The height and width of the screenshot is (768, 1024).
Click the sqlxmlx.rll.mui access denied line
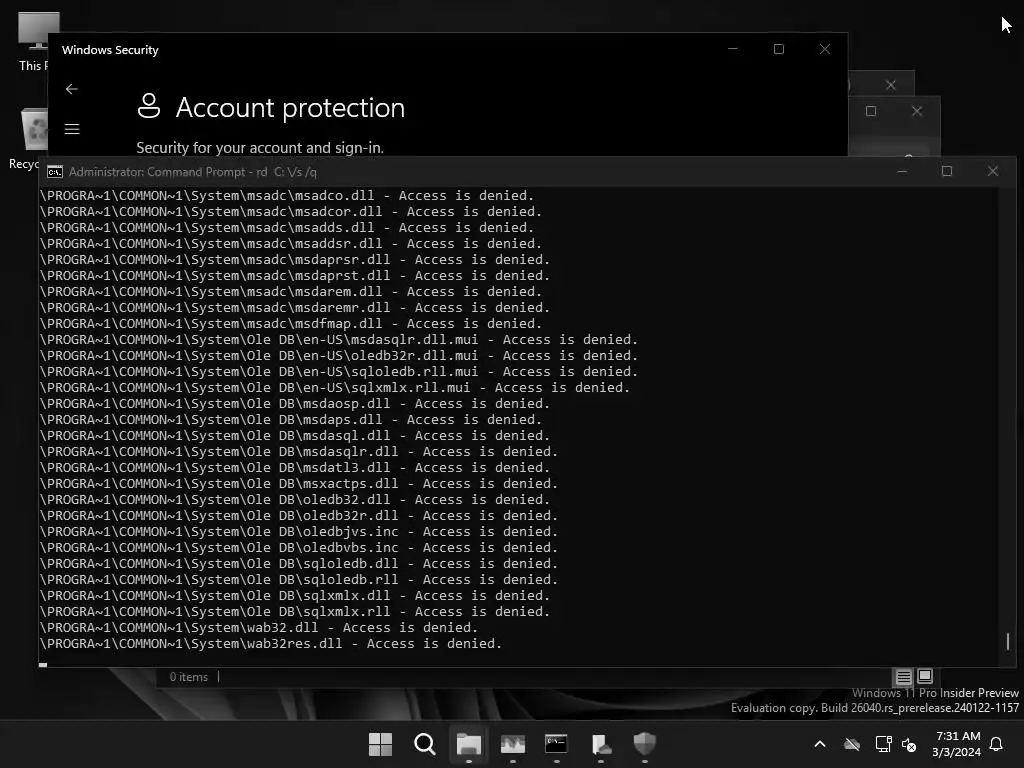334,387
